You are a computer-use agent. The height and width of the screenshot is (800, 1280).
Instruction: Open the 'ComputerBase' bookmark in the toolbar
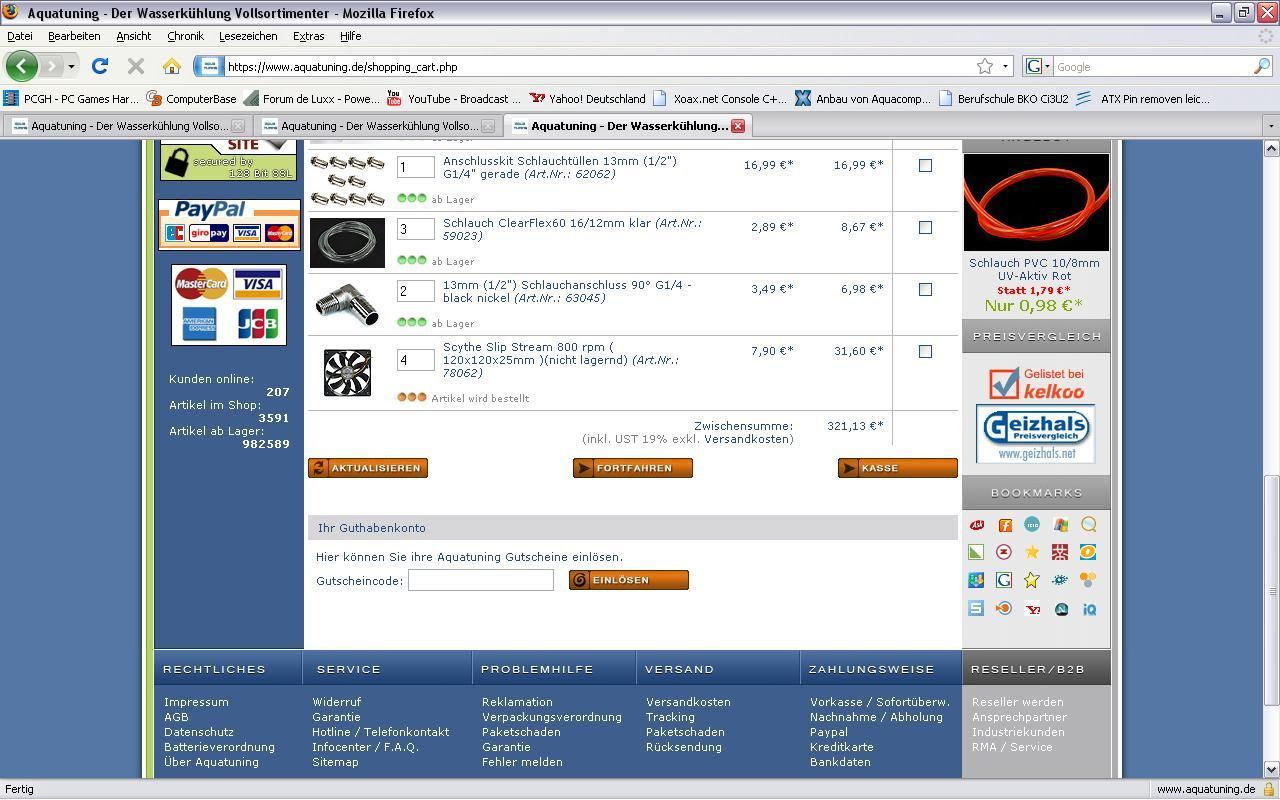(191, 99)
